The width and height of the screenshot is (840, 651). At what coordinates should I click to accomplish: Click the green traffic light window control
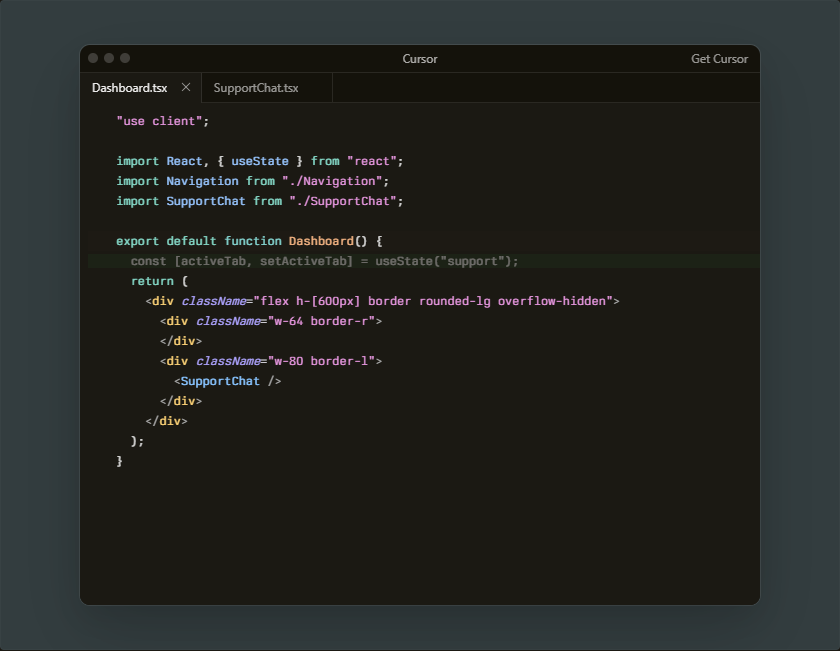click(124, 59)
